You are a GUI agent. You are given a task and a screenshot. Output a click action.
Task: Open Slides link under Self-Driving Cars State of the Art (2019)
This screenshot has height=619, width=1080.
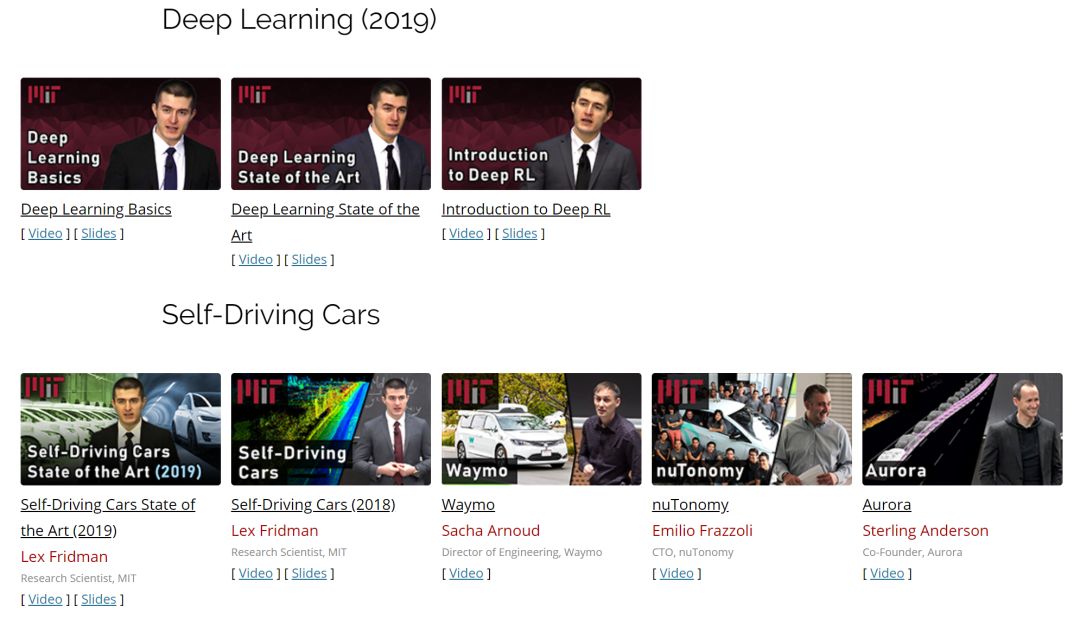pyautogui.click(x=98, y=600)
